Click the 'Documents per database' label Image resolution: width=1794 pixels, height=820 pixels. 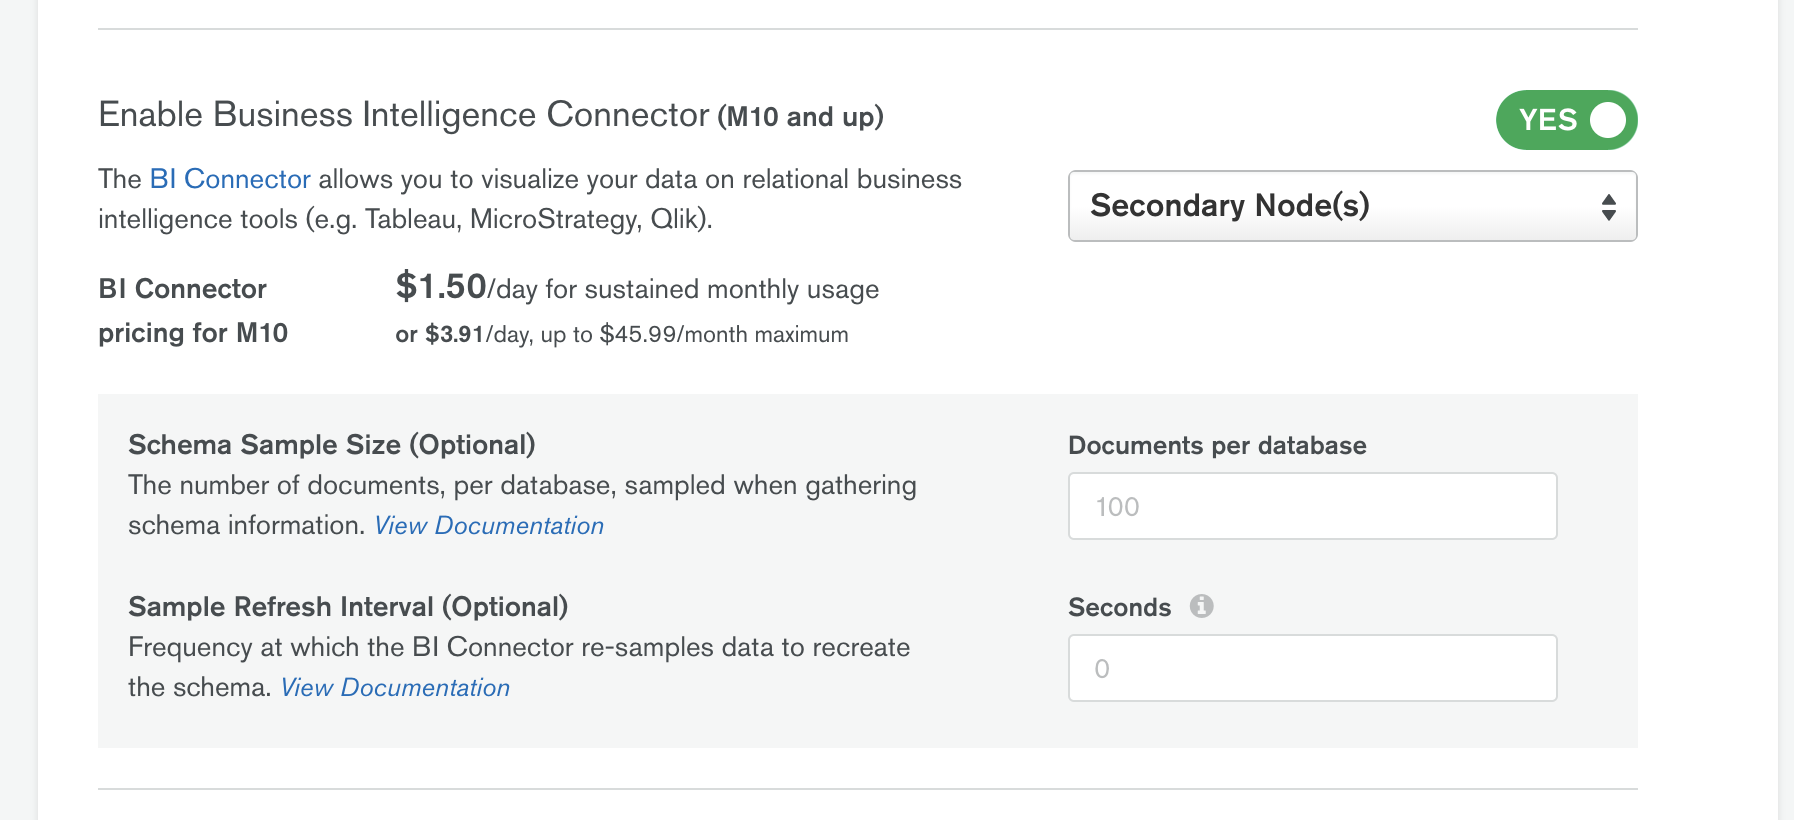click(1217, 445)
